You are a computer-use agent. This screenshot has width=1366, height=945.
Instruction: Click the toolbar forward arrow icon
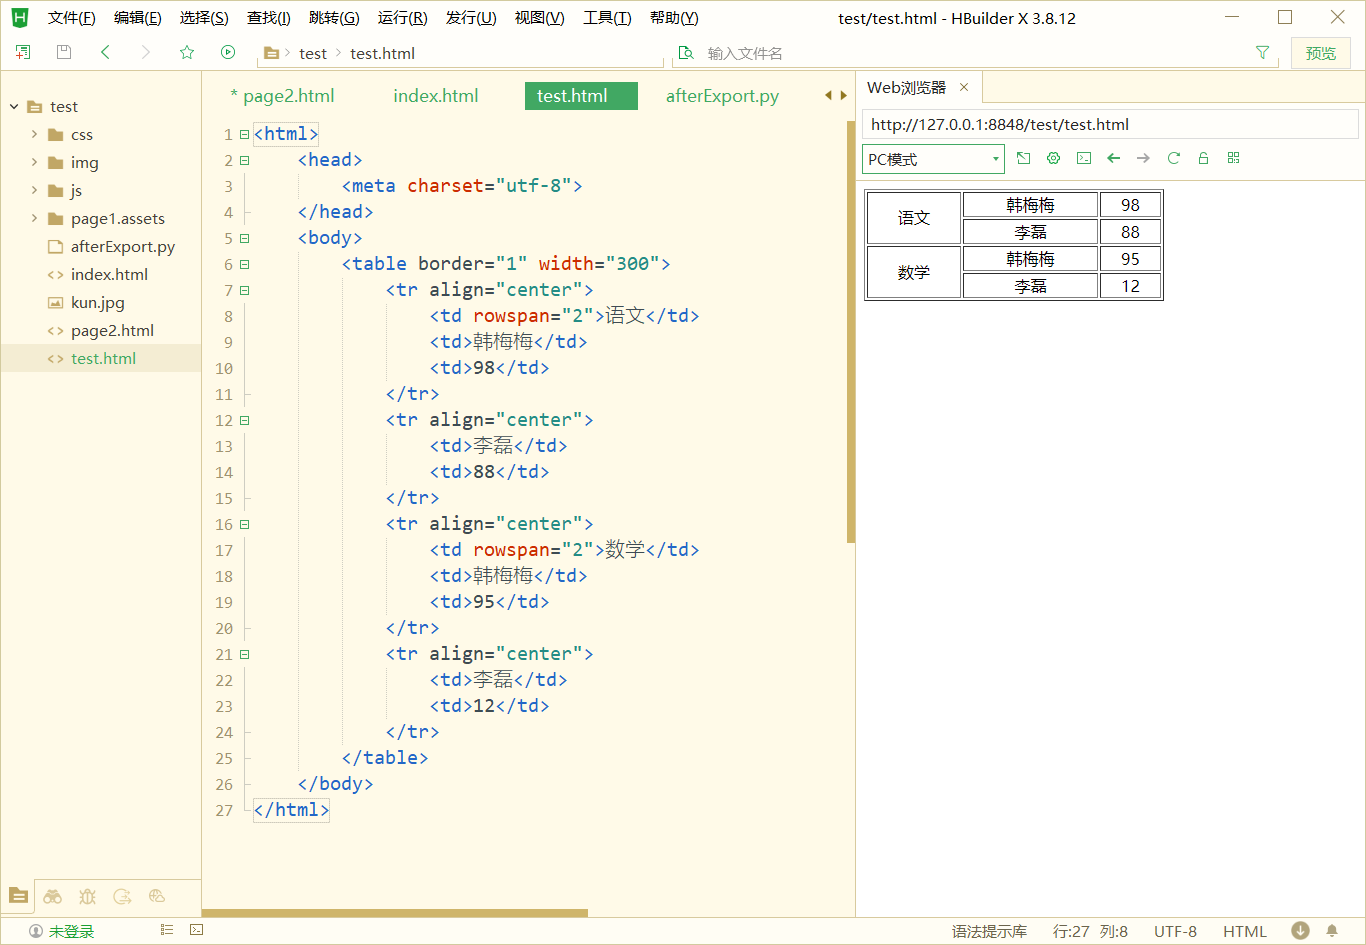click(x=146, y=53)
